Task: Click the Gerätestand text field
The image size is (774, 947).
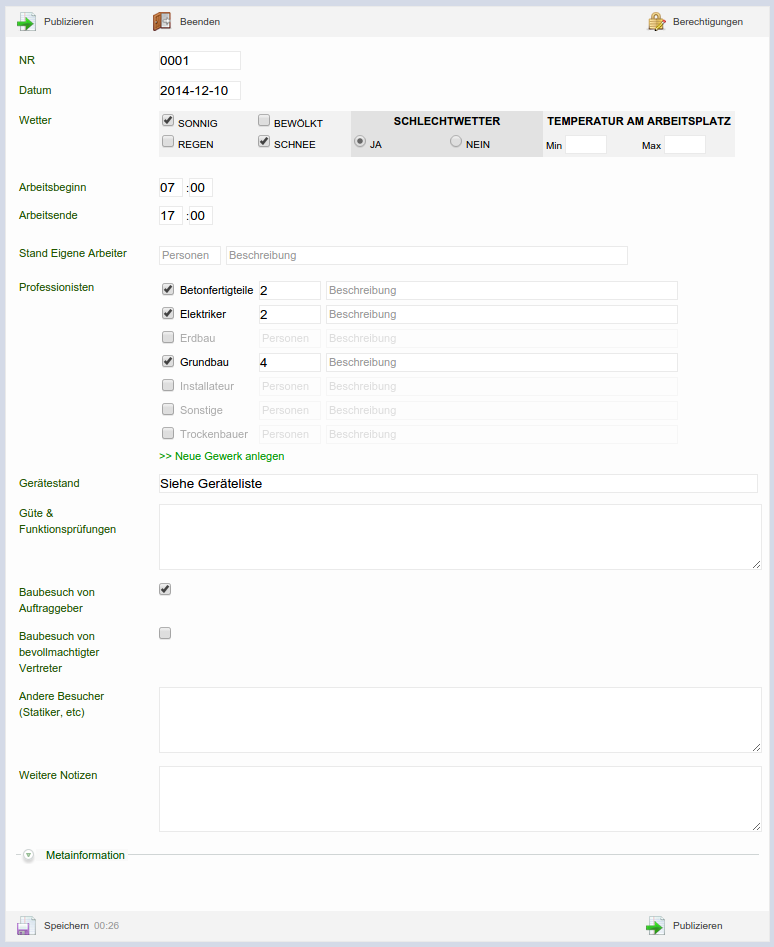Action: [458, 484]
